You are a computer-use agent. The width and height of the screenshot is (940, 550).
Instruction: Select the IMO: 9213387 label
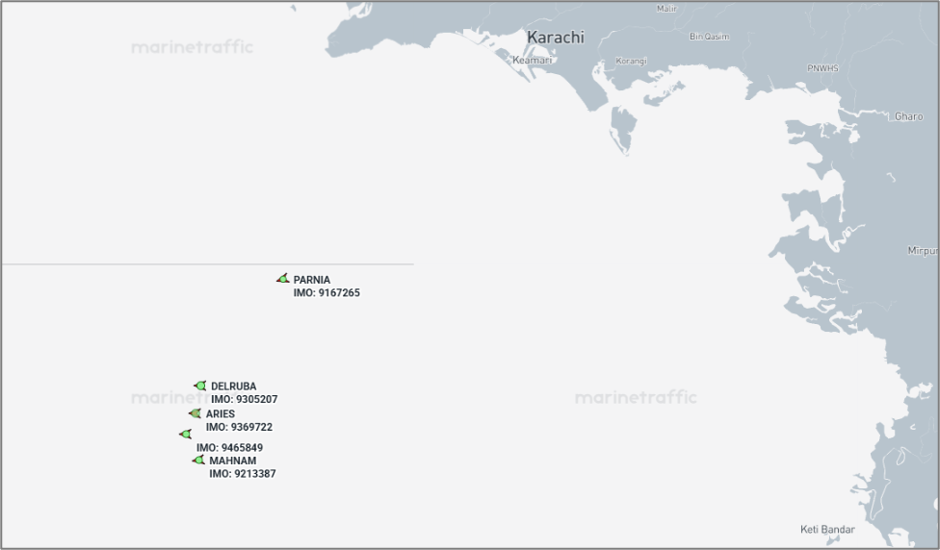click(x=243, y=473)
